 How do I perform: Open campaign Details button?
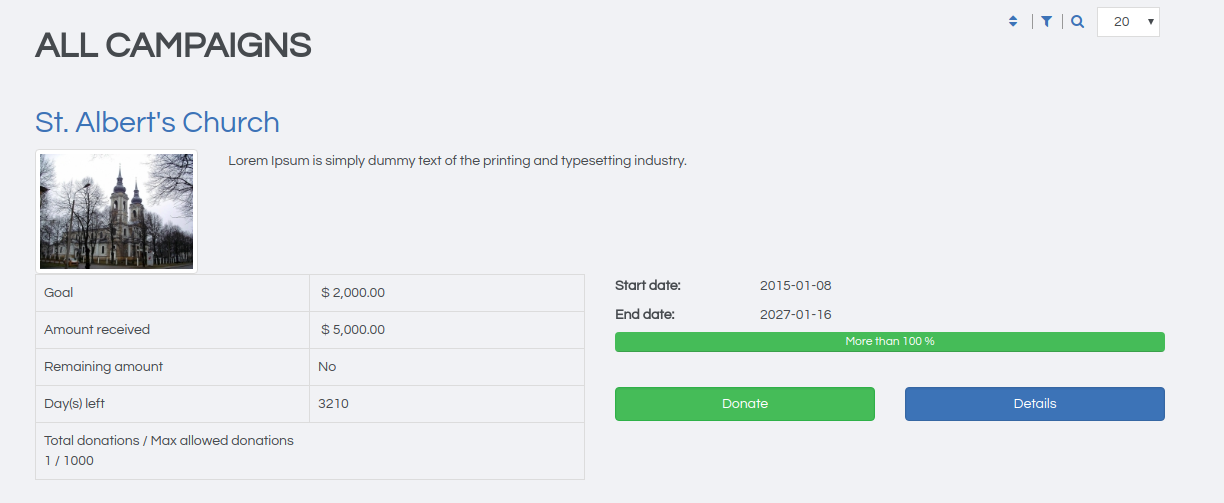pos(1034,404)
